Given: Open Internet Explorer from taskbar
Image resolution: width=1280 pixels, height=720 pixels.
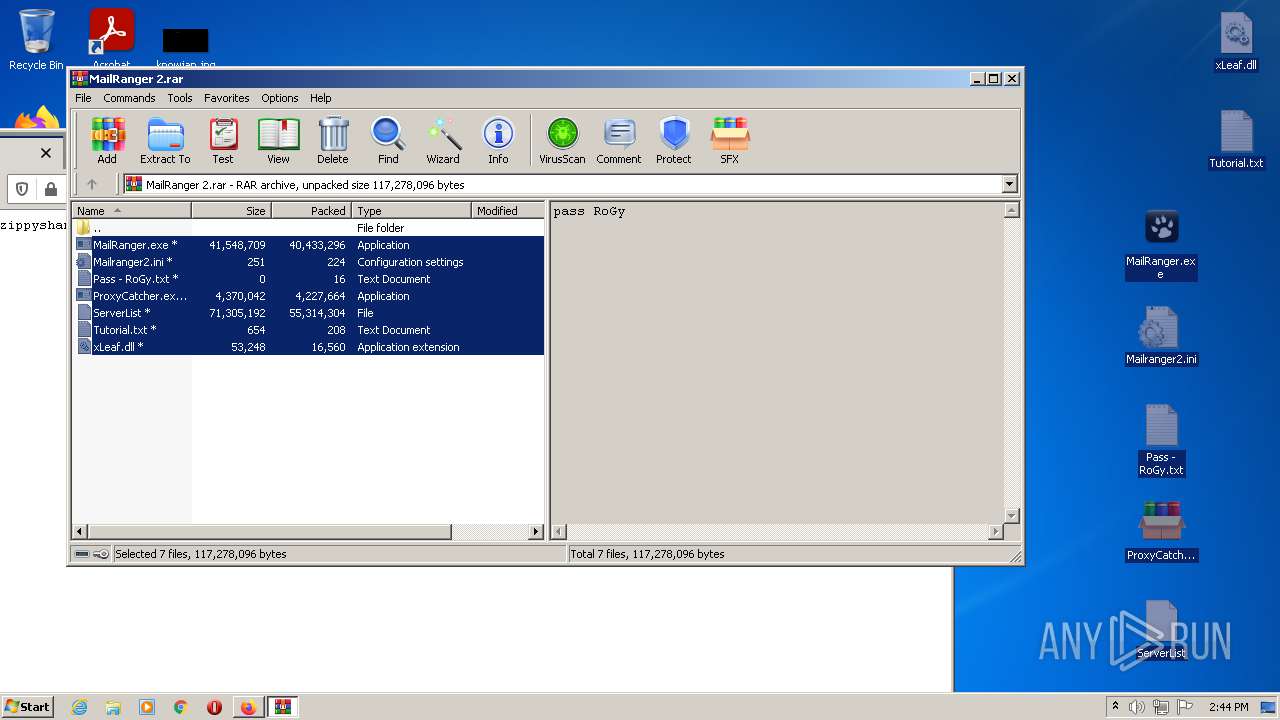Looking at the screenshot, I should click(x=79, y=707).
